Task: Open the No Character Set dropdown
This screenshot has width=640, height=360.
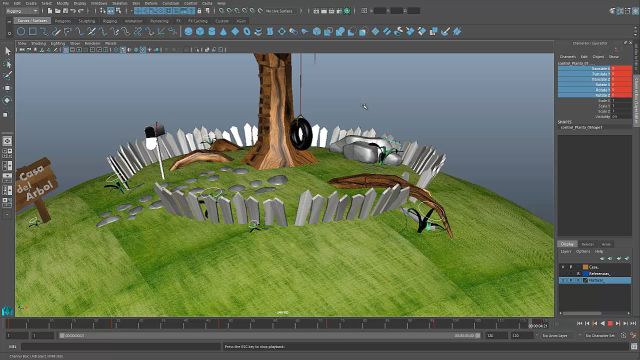Action: click(x=600, y=336)
